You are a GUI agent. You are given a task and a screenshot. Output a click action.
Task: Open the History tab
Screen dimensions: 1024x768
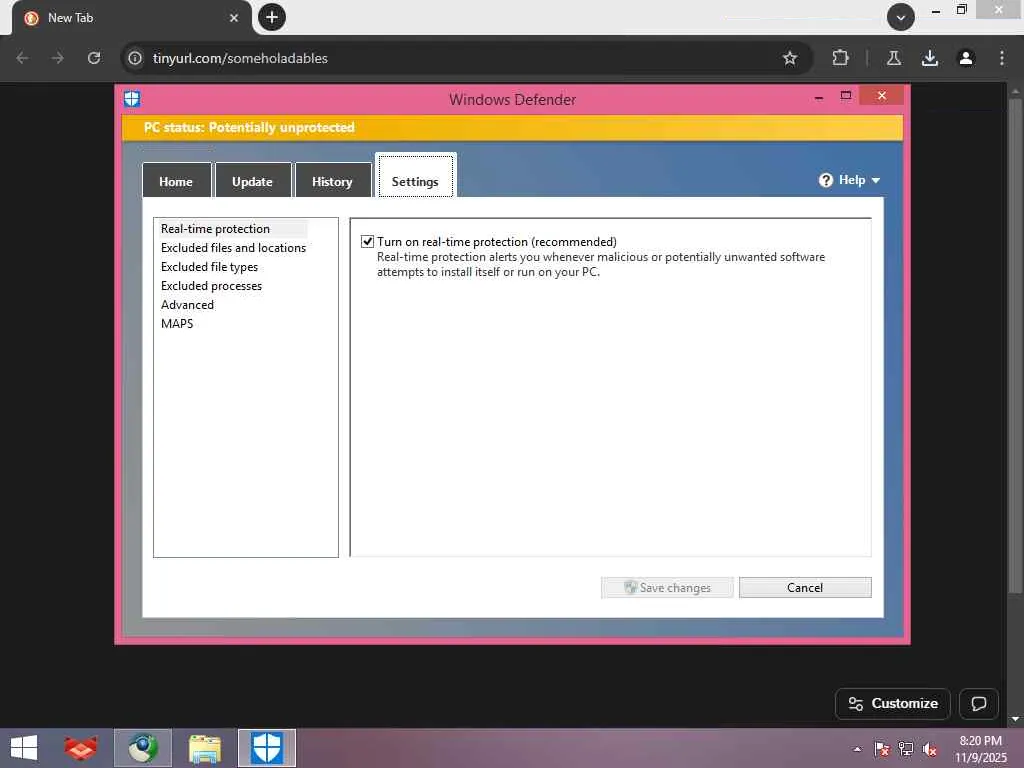[332, 181]
